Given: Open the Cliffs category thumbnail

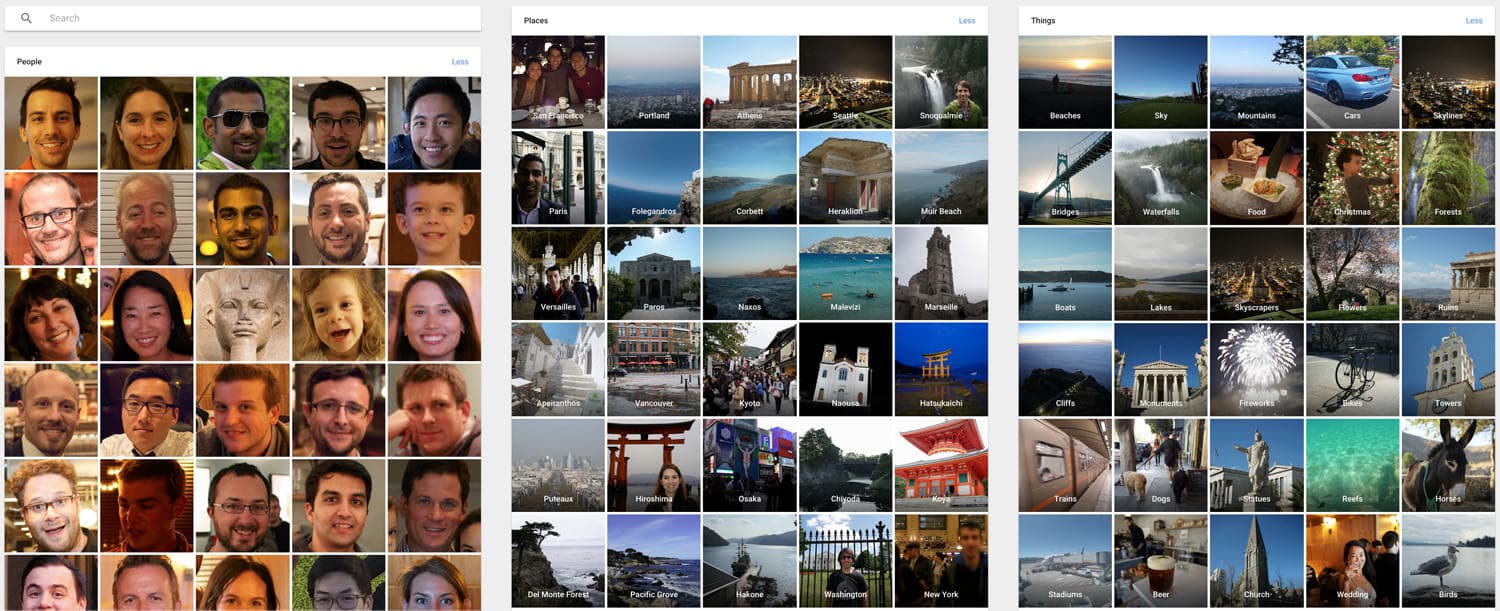Looking at the screenshot, I should [x=1065, y=369].
